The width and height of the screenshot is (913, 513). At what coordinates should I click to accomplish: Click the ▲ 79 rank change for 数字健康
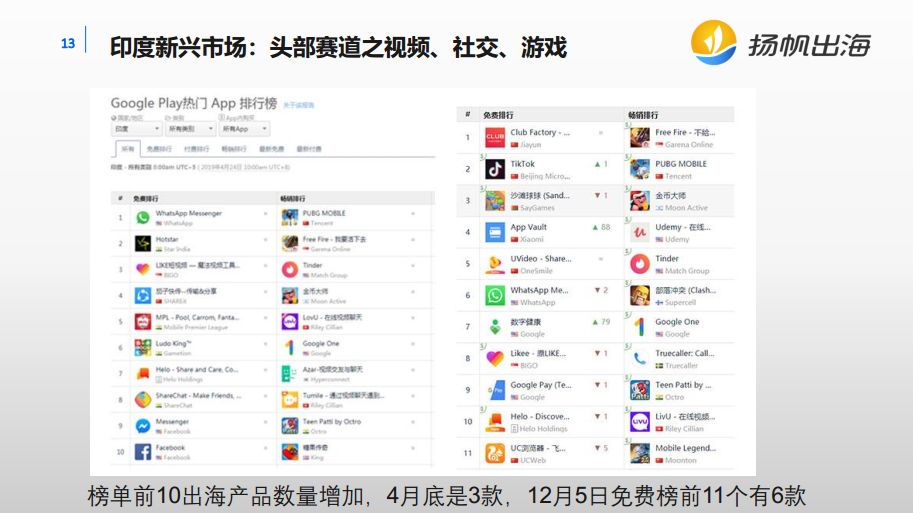pos(601,322)
